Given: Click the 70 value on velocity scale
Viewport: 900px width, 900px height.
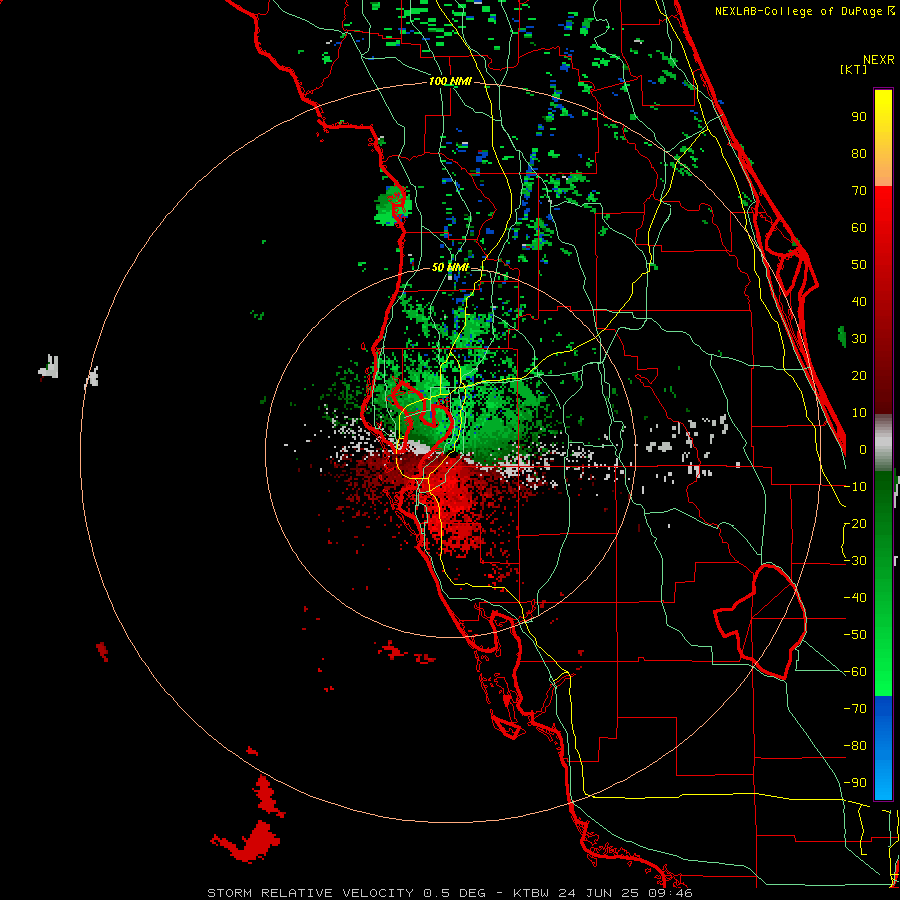Looking at the screenshot, I should (859, 191).
